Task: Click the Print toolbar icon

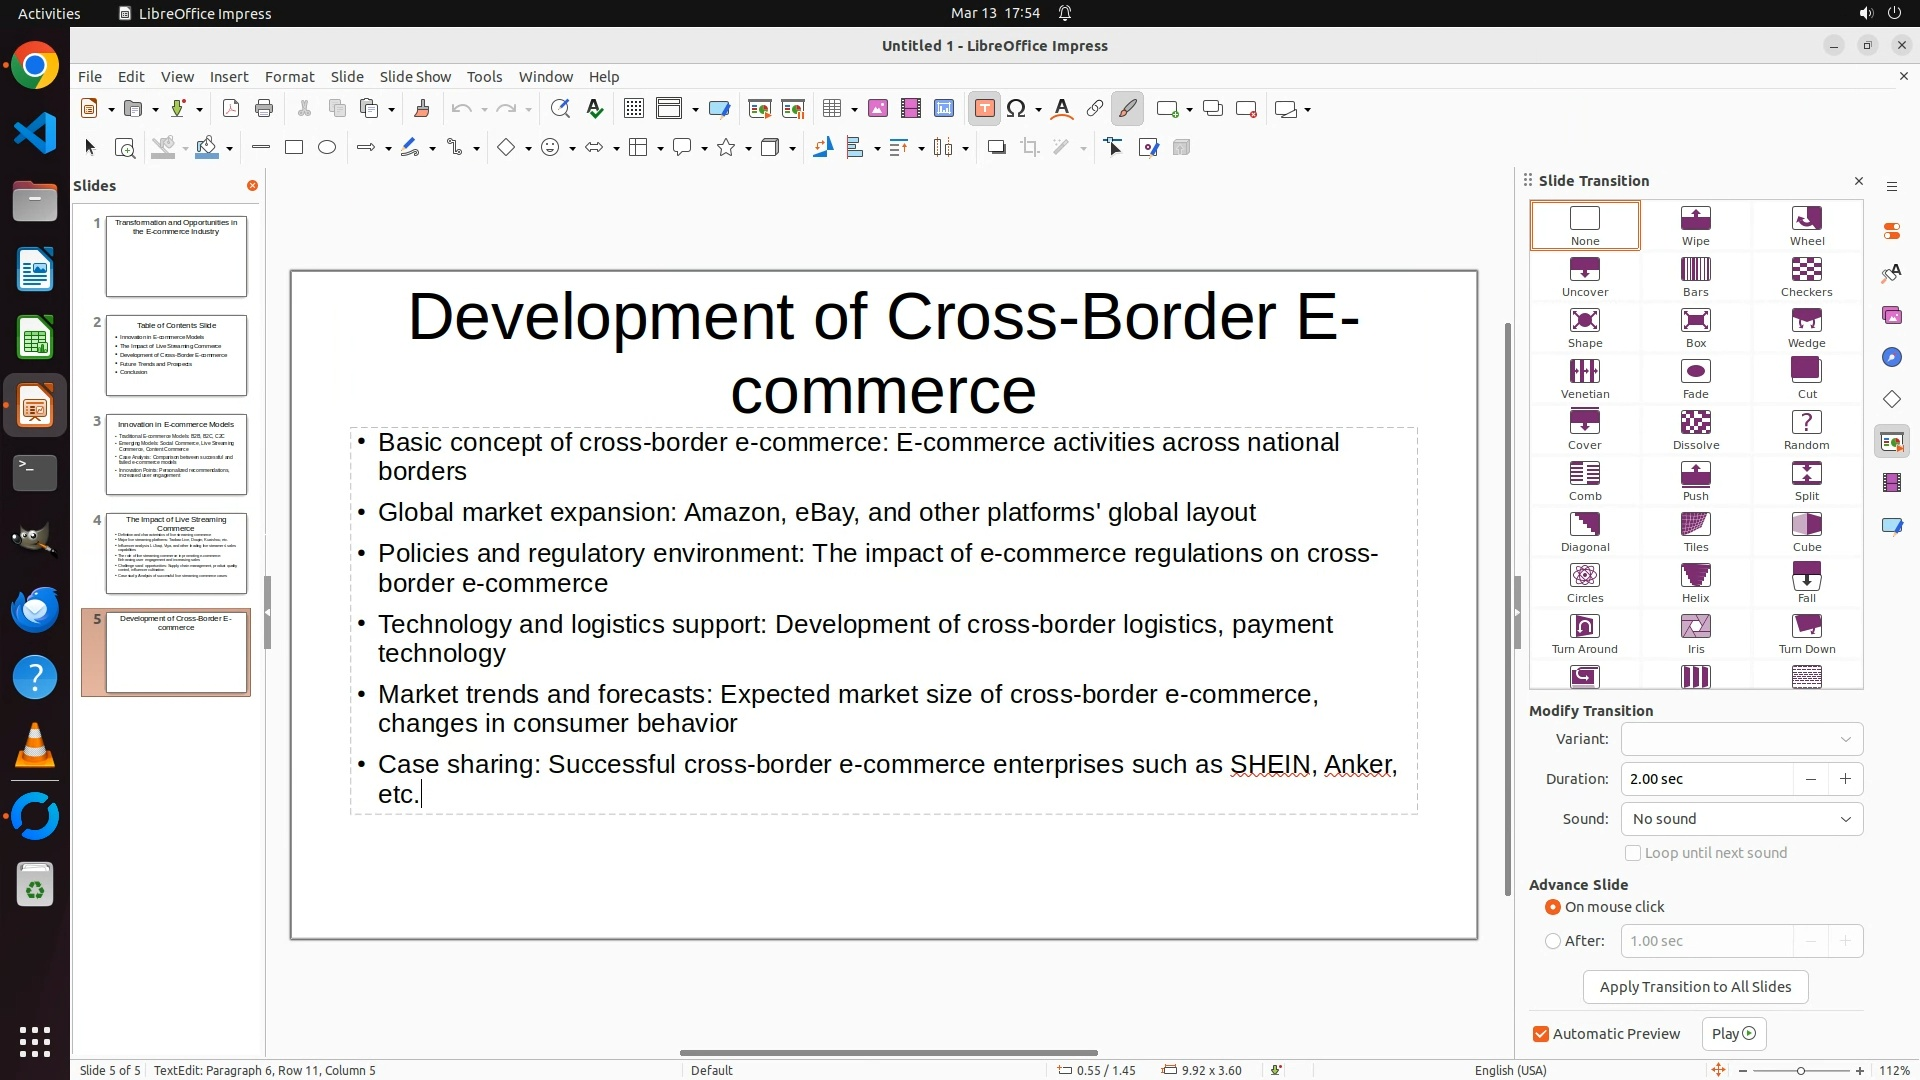Action: [264, 109]
